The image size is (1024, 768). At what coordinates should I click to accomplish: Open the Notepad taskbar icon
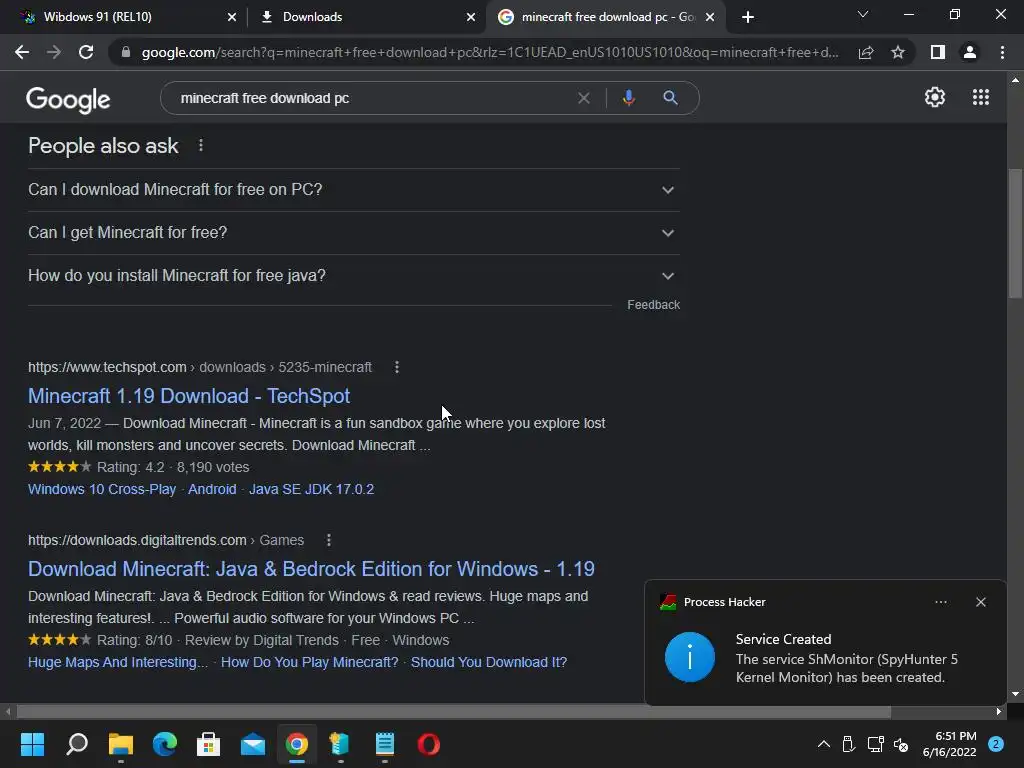tap(385, 744)
